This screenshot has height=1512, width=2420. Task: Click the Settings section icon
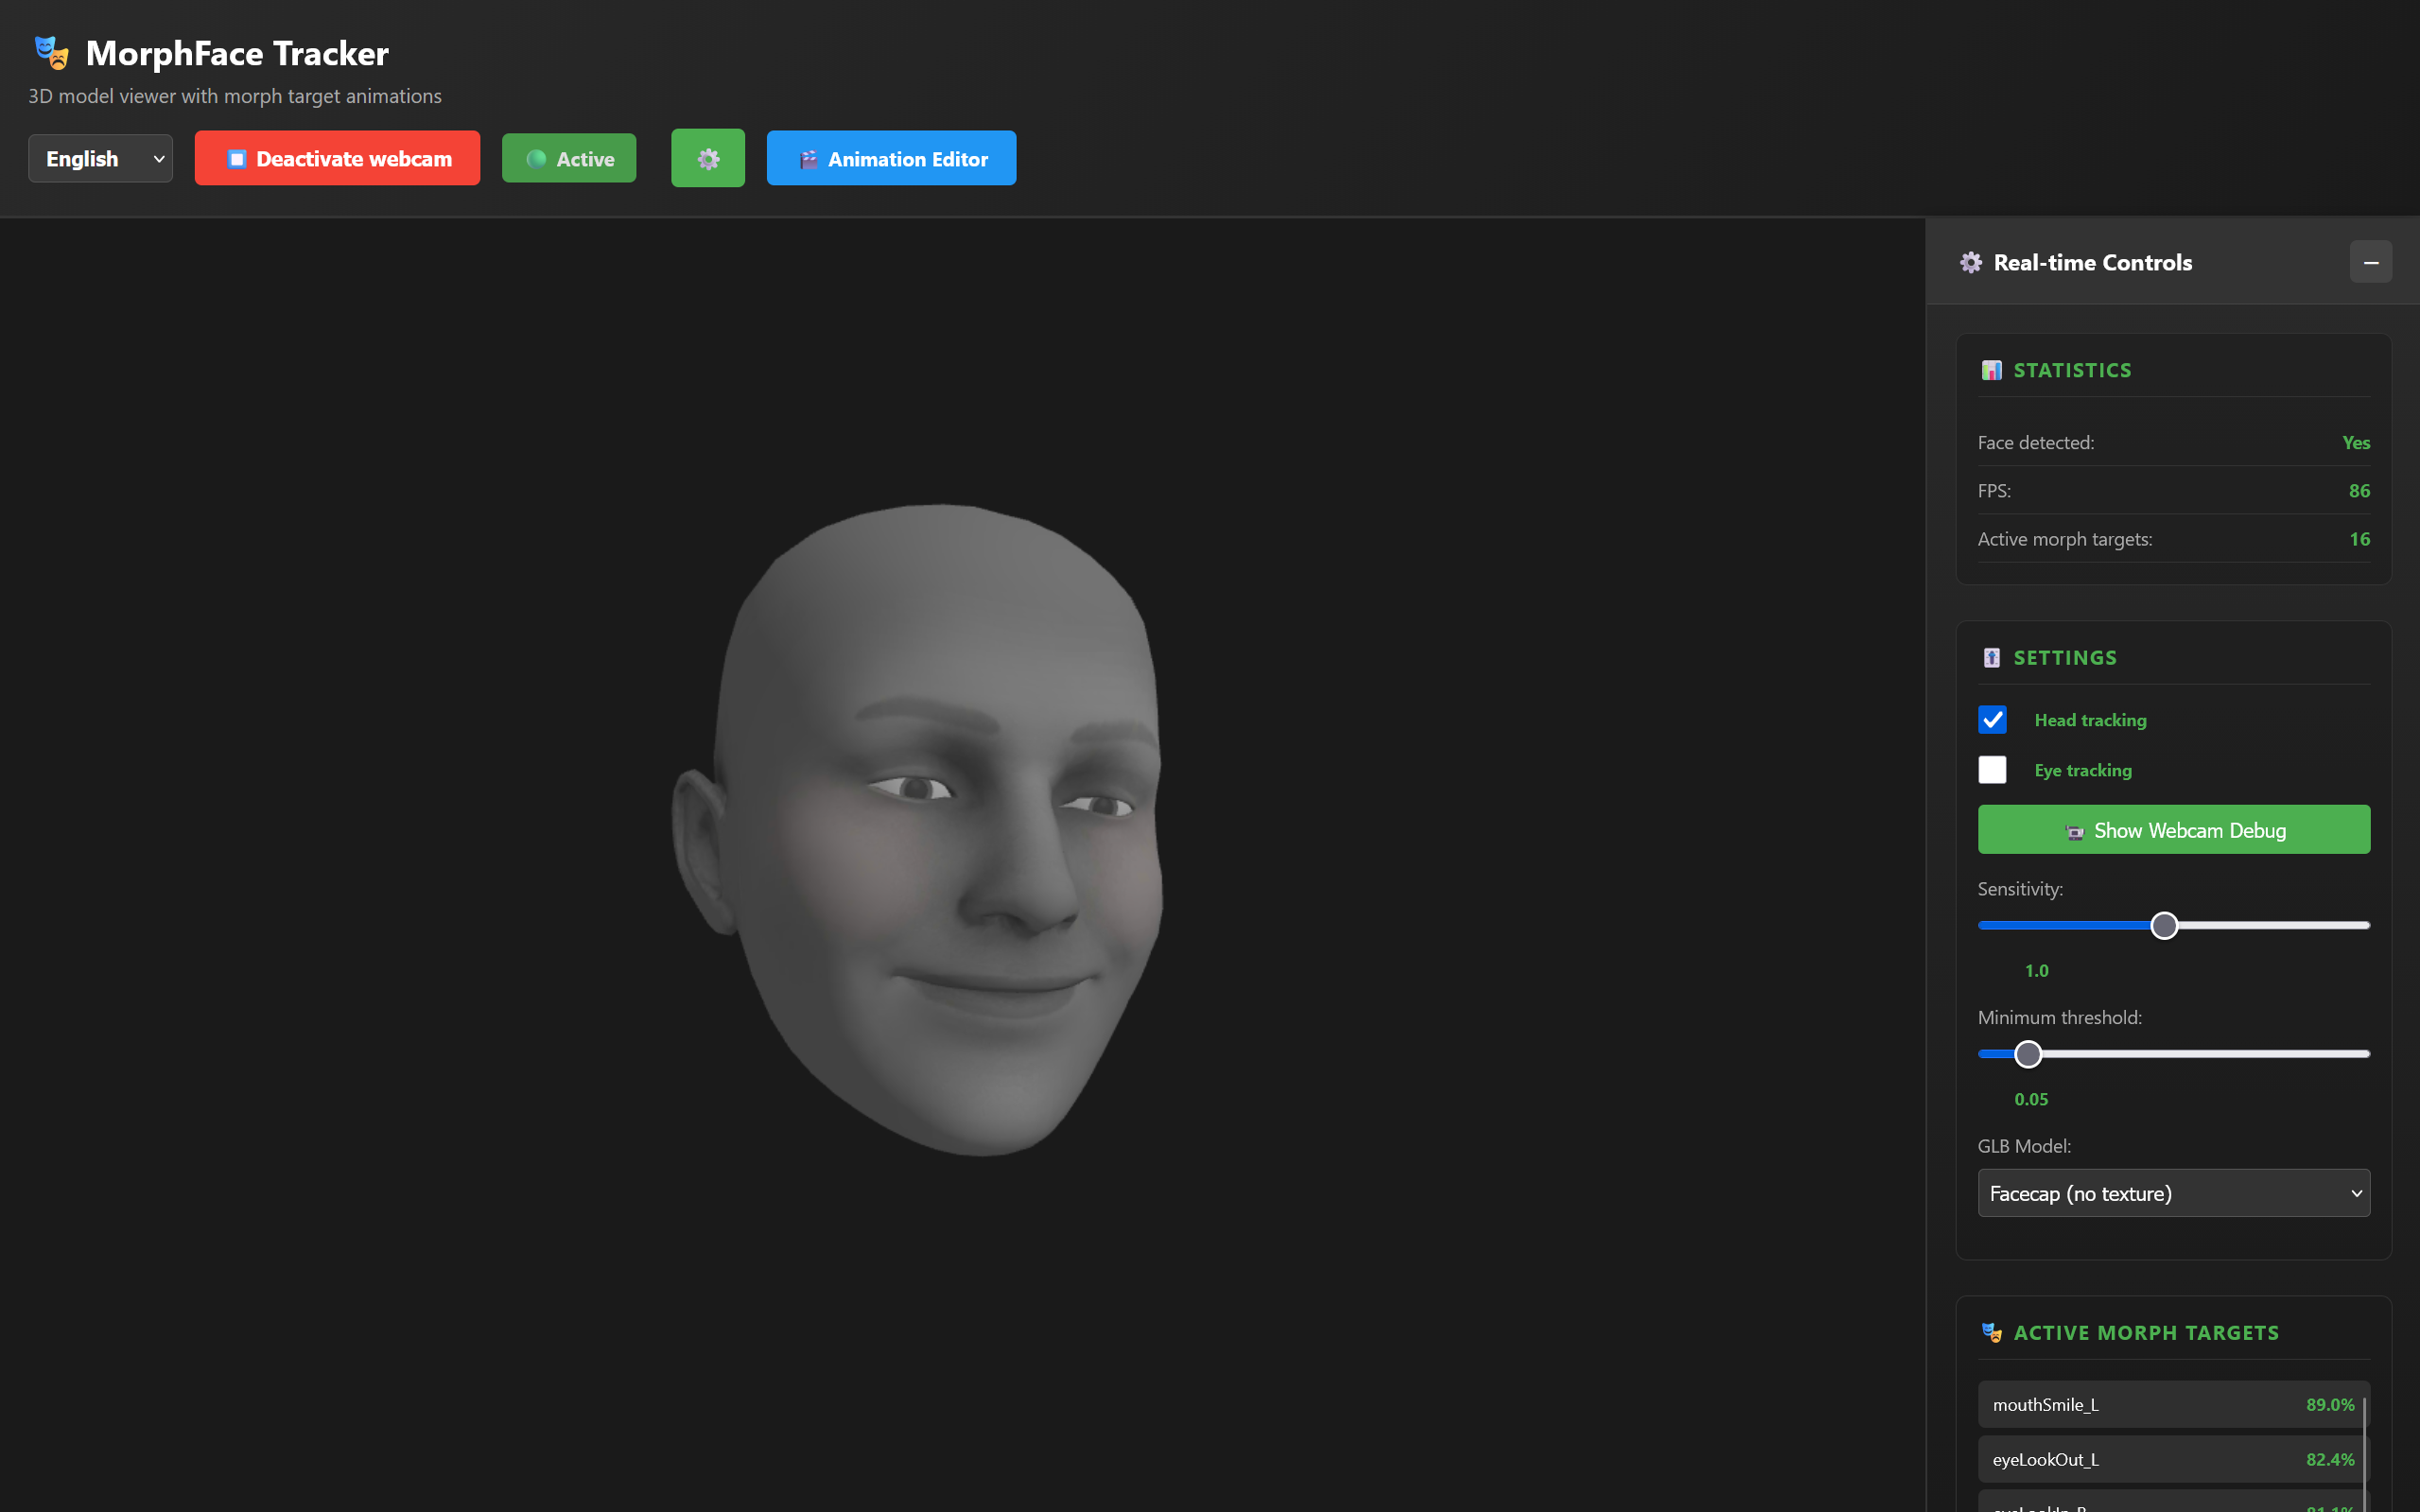[1991, 657]
